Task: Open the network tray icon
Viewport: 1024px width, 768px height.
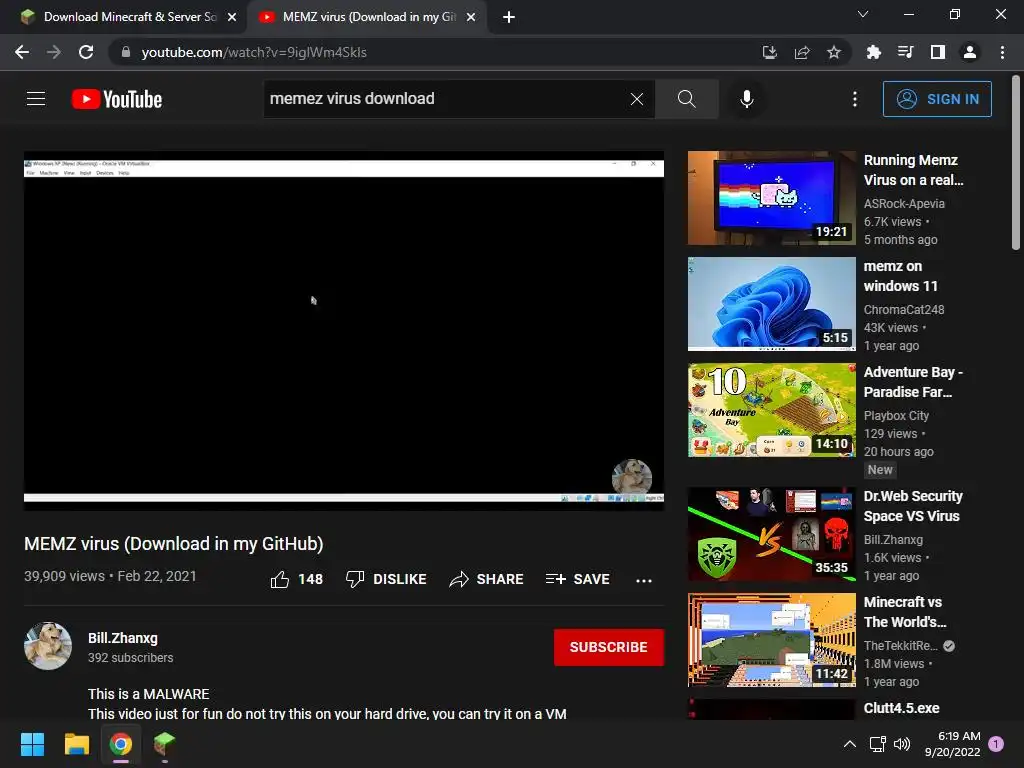Action: [x=877, y=744]
